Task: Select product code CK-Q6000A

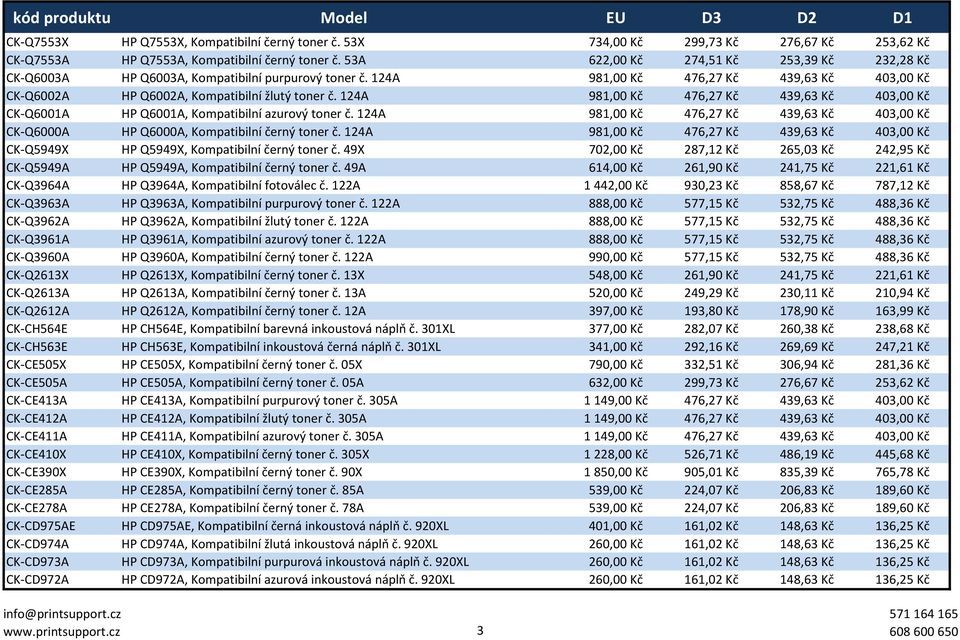Action: [x=37, y=132]
